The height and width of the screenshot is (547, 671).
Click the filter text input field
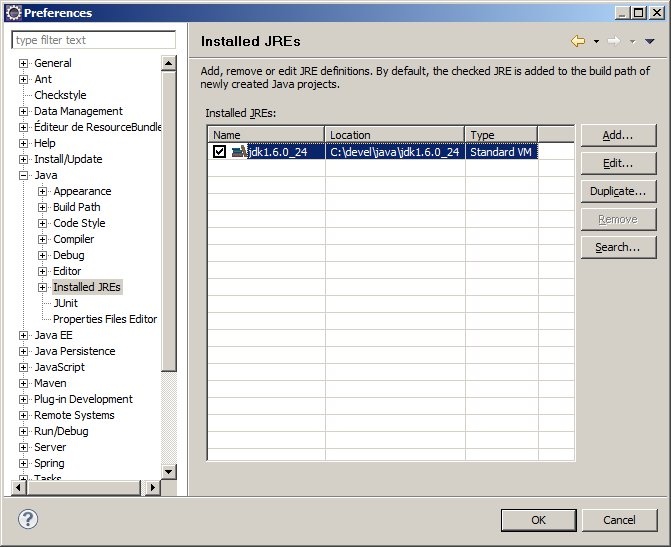93,40
